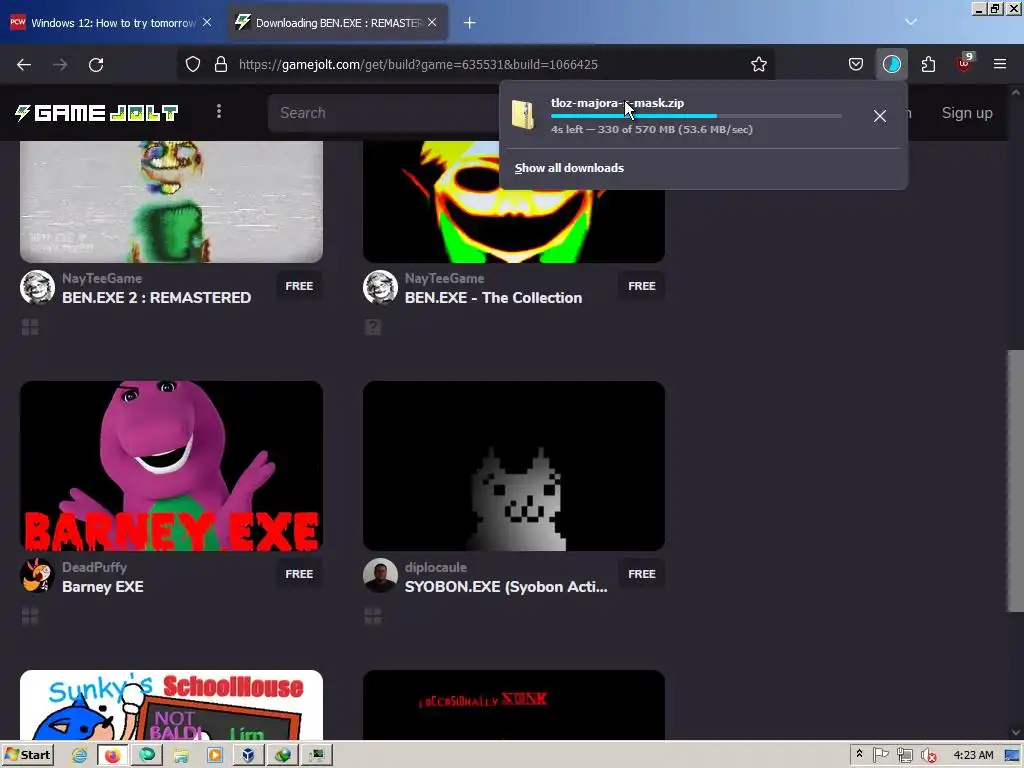Open a new browser tab
The width and height of the screenshot is (1024, 768).
tap(470, 23)
